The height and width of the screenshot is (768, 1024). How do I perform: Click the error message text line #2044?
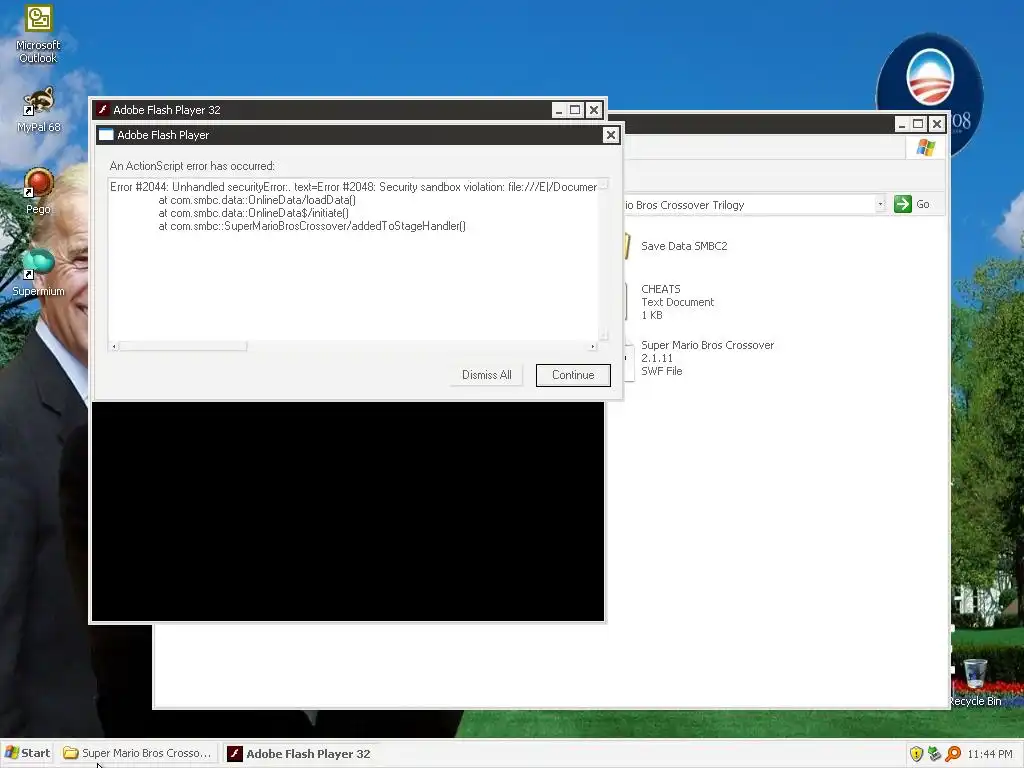353,187
